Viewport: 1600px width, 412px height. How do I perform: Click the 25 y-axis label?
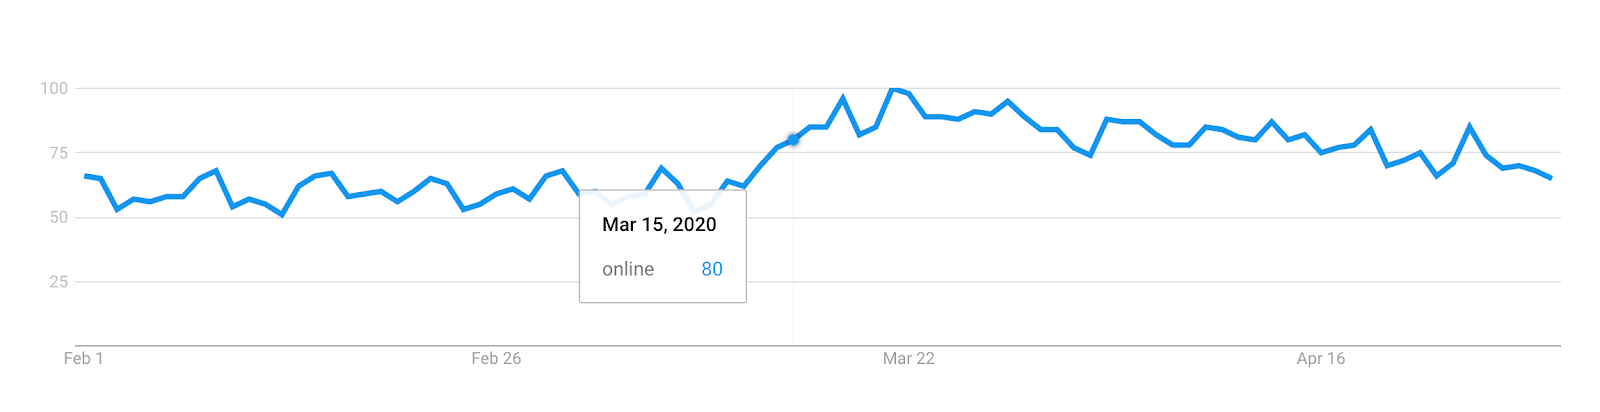58,282
